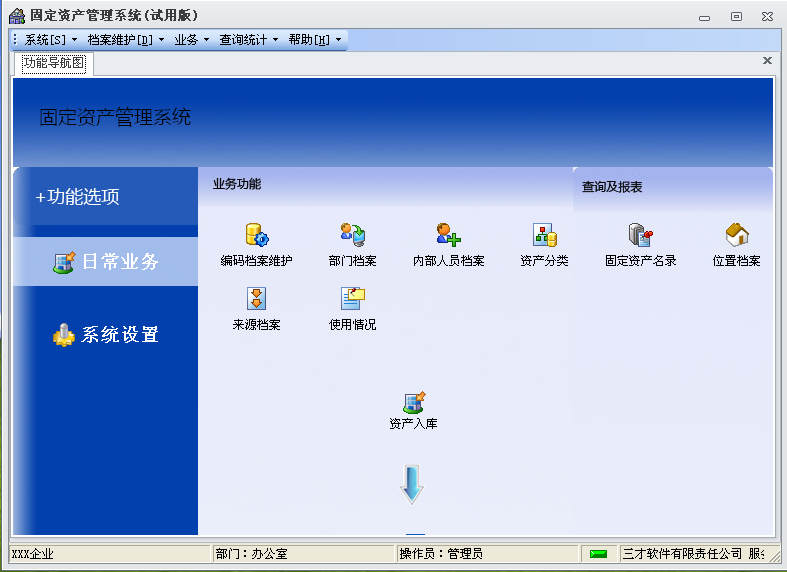
Task: Click the XXX企业 status bar entry
Action: click(x=32, y=554)
